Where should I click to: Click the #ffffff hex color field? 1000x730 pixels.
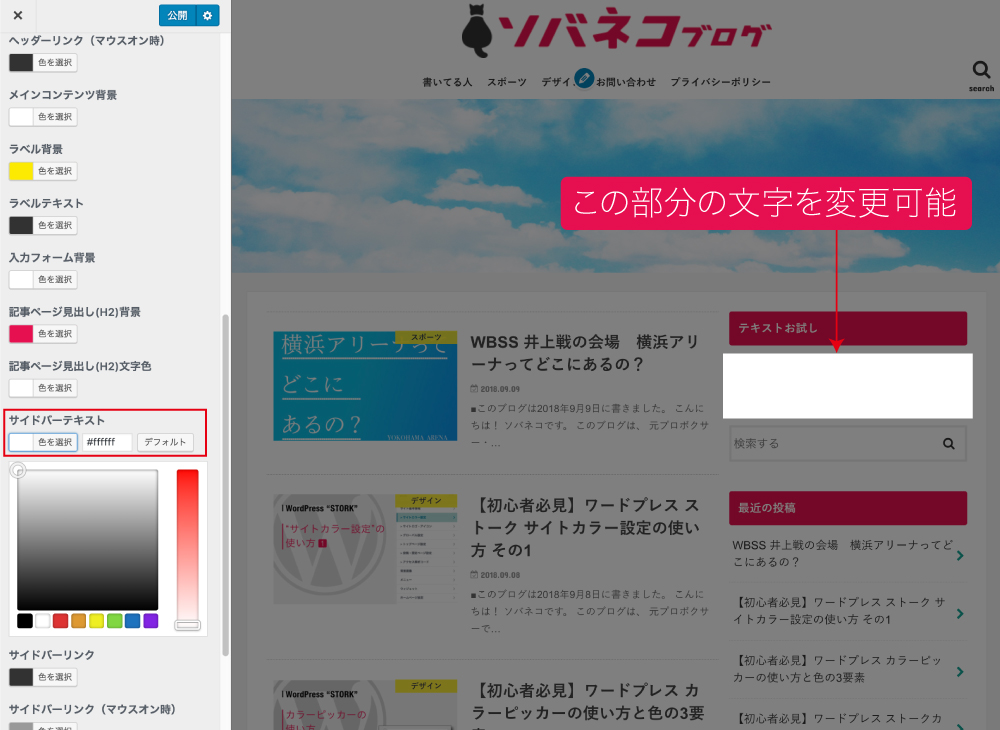107,442
